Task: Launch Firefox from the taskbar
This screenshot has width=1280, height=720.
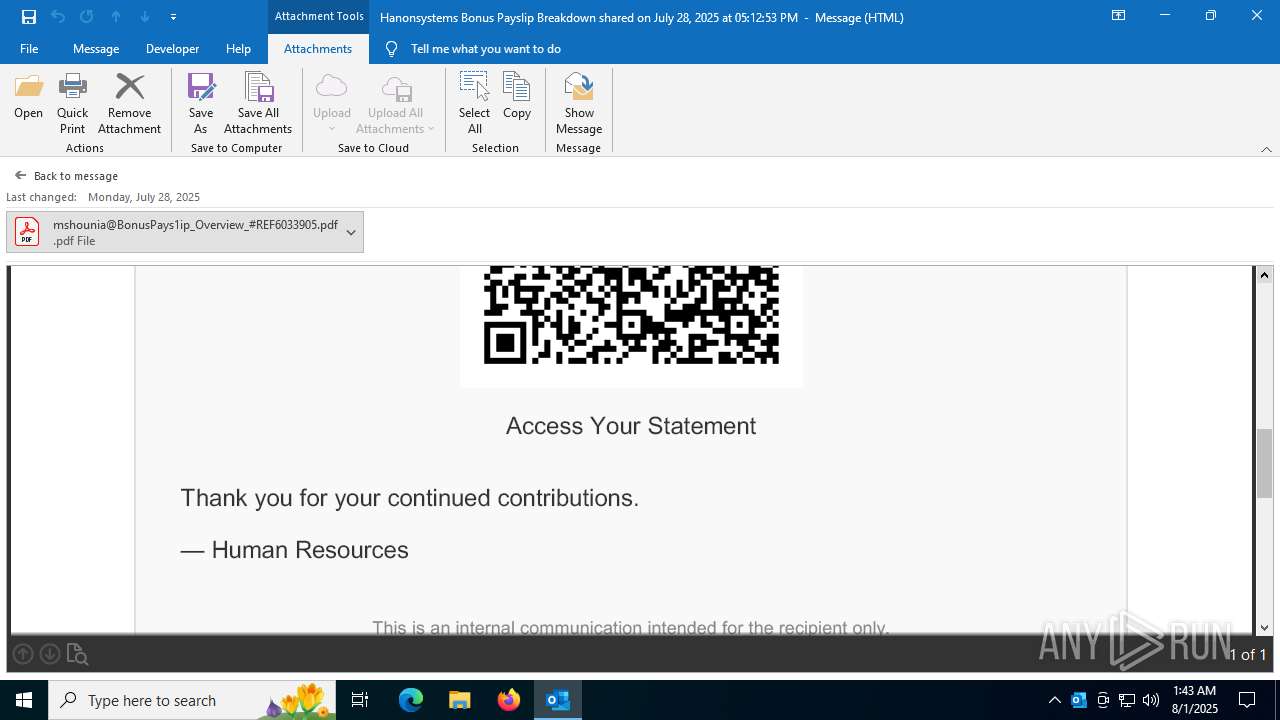Action: click(x=509, y=700)
